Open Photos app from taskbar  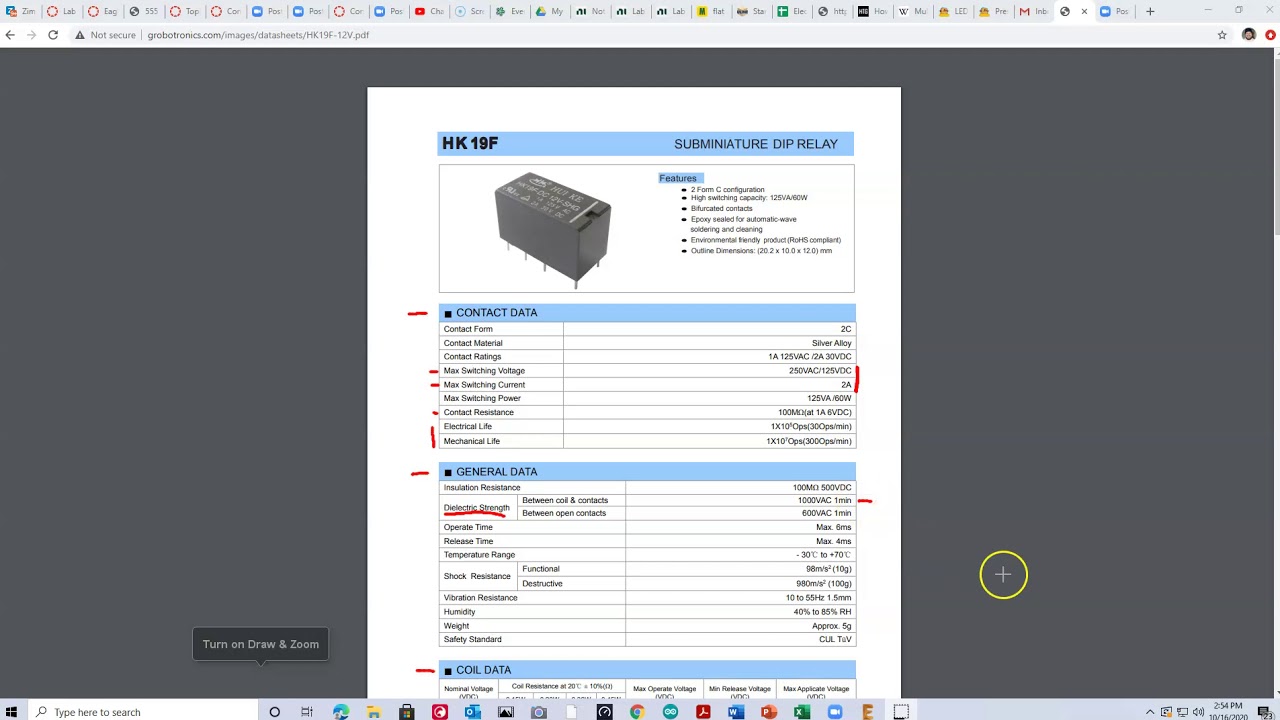505,712
